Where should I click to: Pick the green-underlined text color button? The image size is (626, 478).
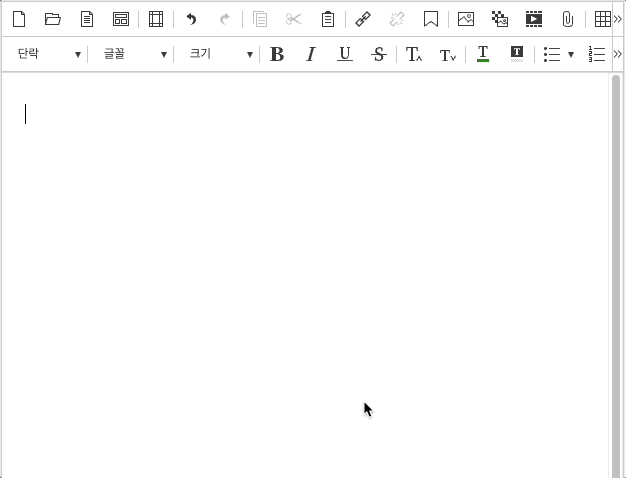click(x=483, y=54)
